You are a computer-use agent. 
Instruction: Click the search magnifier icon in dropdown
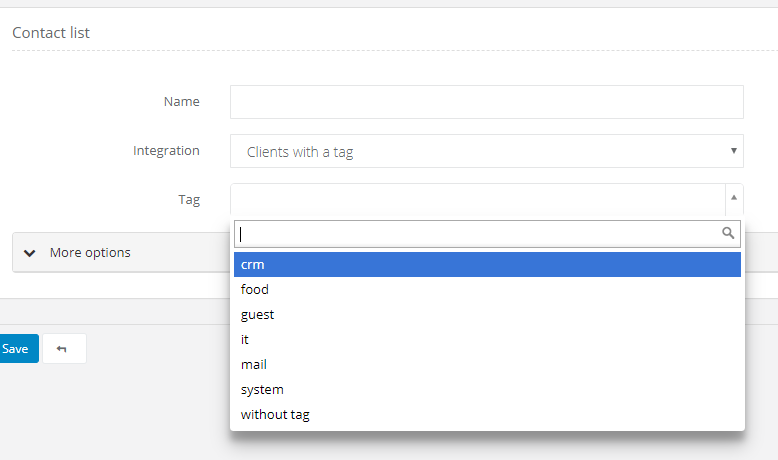[x=728, y=233]
